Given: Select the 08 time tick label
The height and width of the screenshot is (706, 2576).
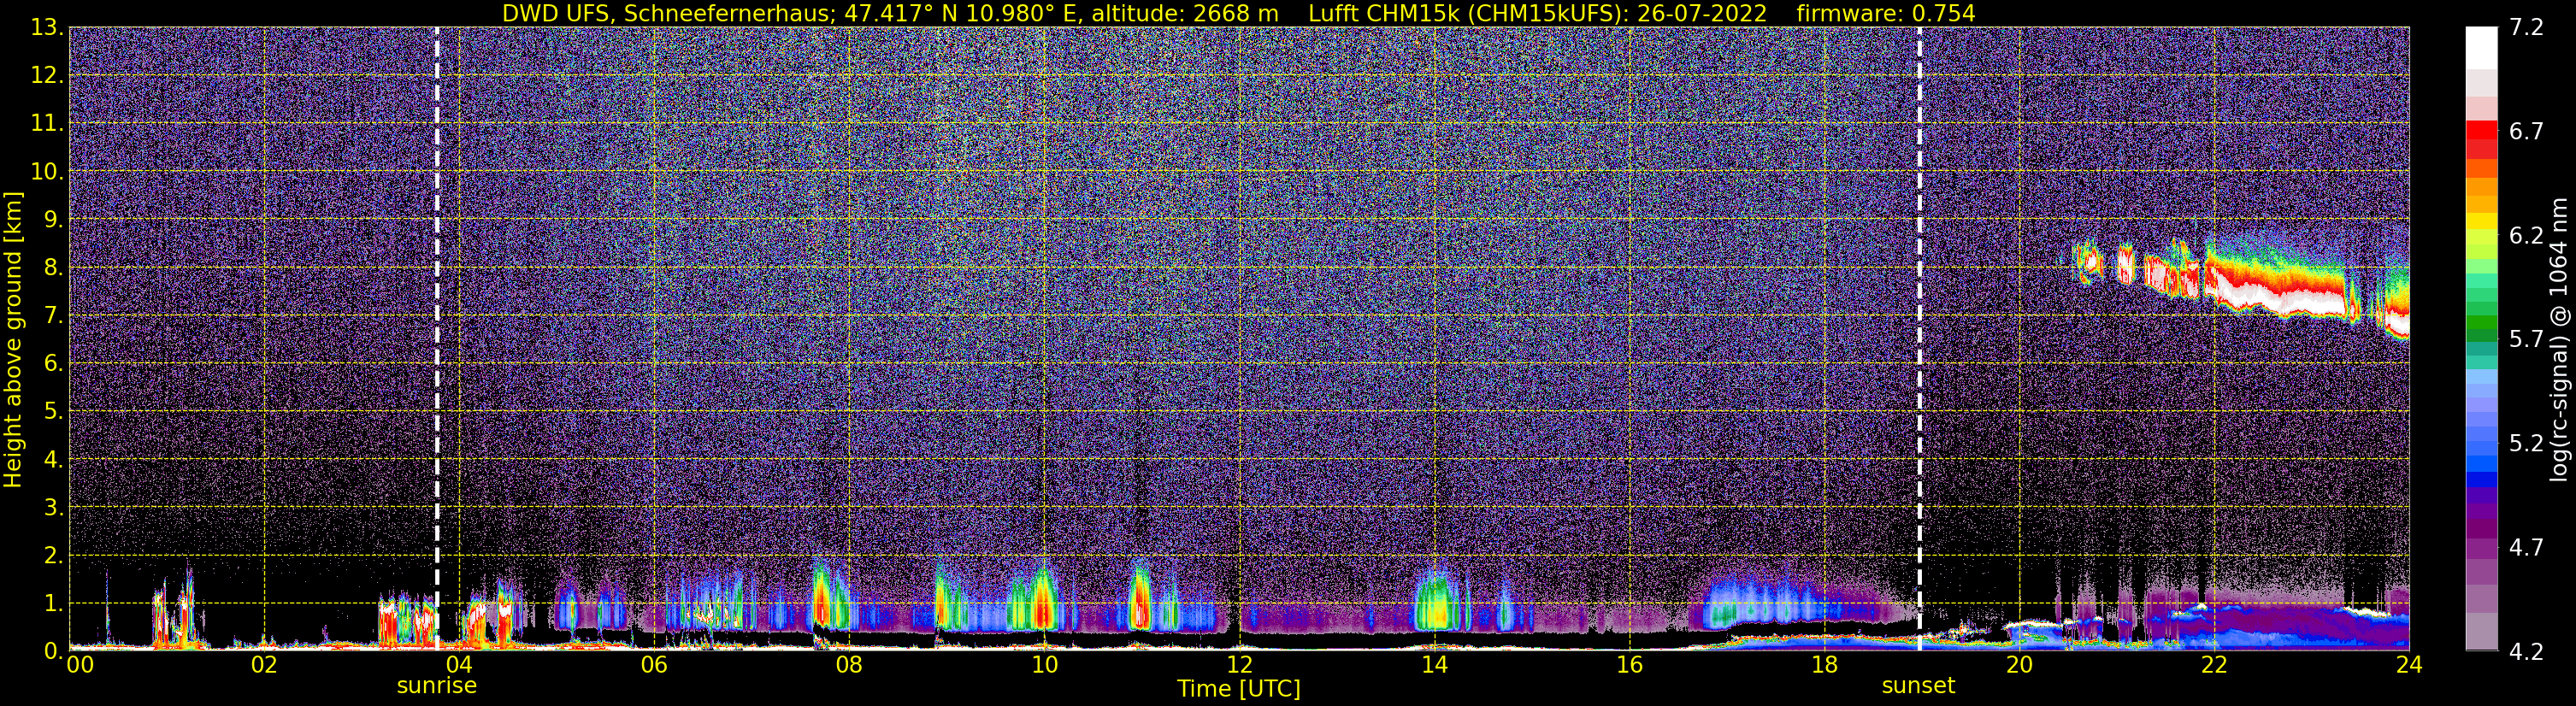Looking at the screenshot, I should (849, 666).
